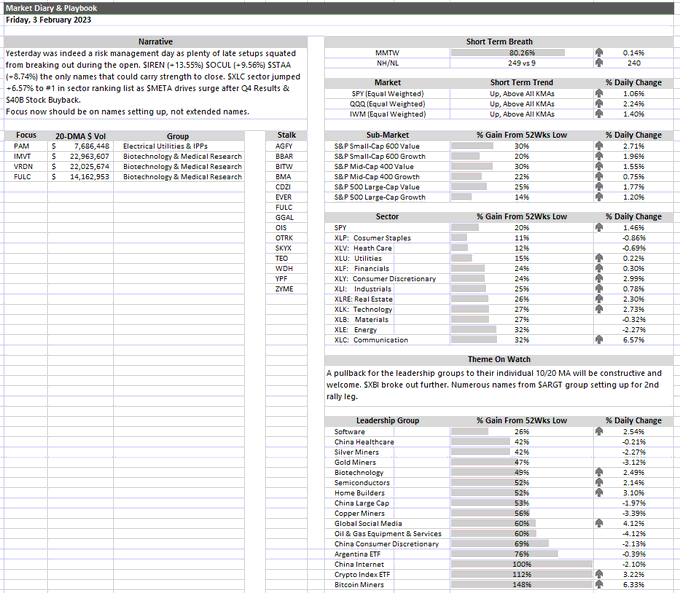This screenshot has height=593, width=680.
Task: Select the Electrical Utilities & IPPs group cell
Action: [179, 146]
